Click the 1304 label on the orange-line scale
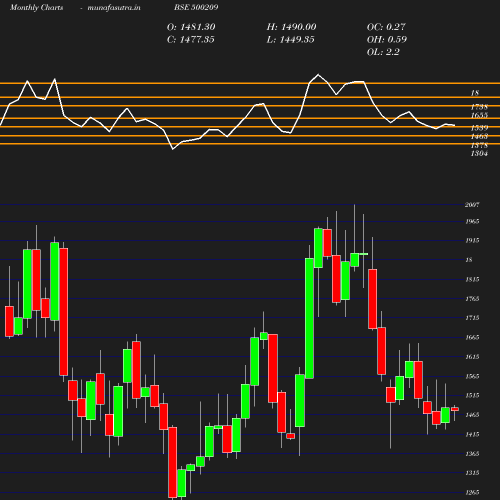The width and height of the screenshot is (500, 500). (479, 153)
